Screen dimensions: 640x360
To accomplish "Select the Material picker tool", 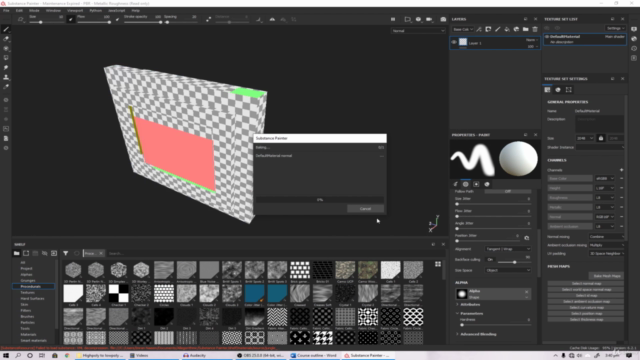I will click(x=6, y=87).
